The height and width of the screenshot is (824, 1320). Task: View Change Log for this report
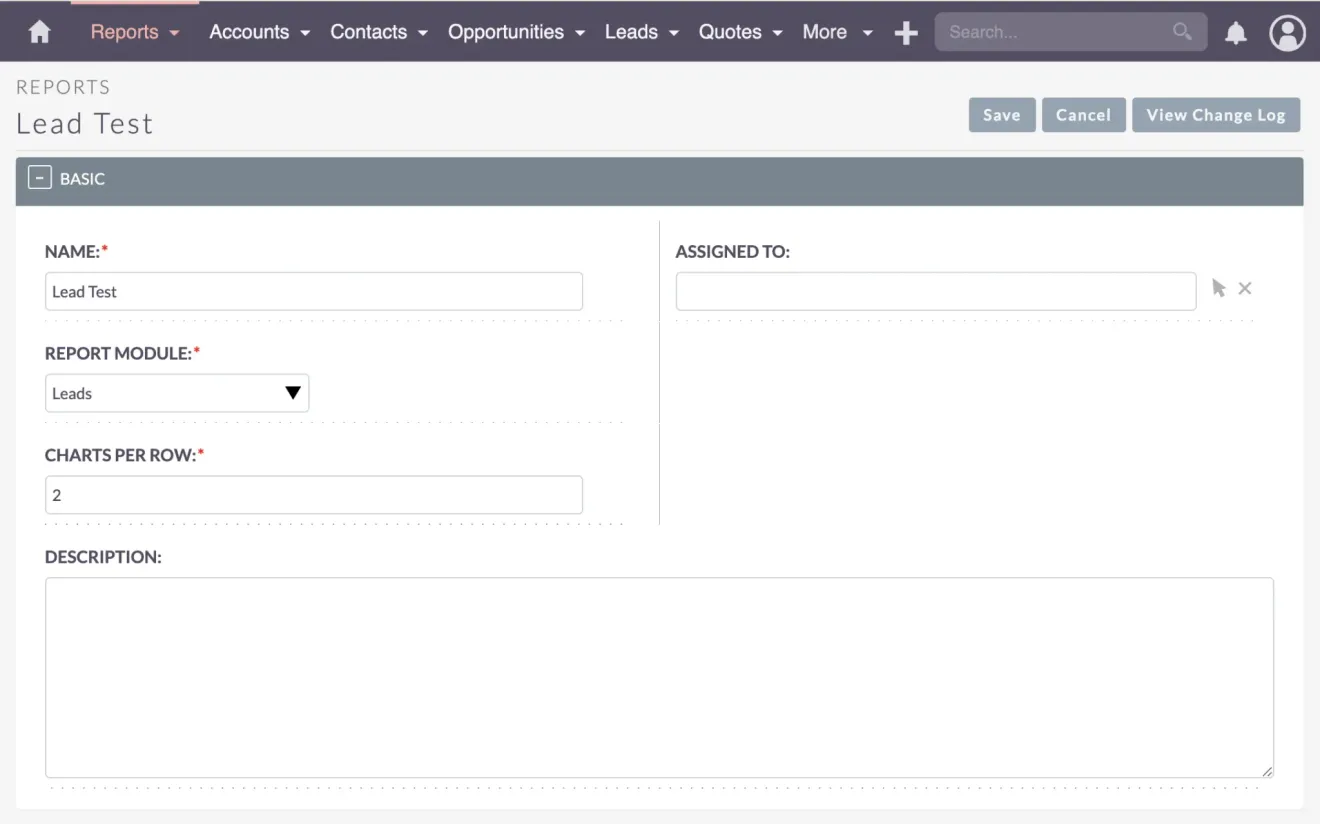pos(1216,114)
